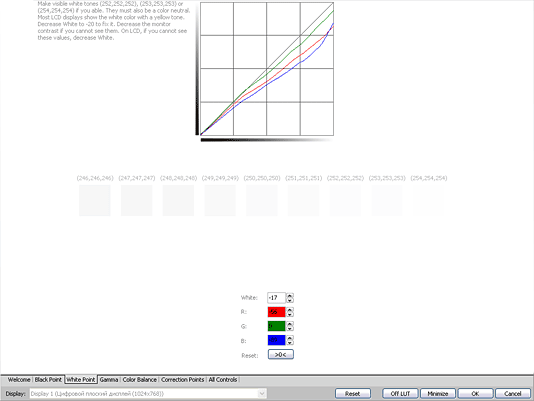The image size is (534, 401).
Task: Click the Cancel button
Action: 513,394
